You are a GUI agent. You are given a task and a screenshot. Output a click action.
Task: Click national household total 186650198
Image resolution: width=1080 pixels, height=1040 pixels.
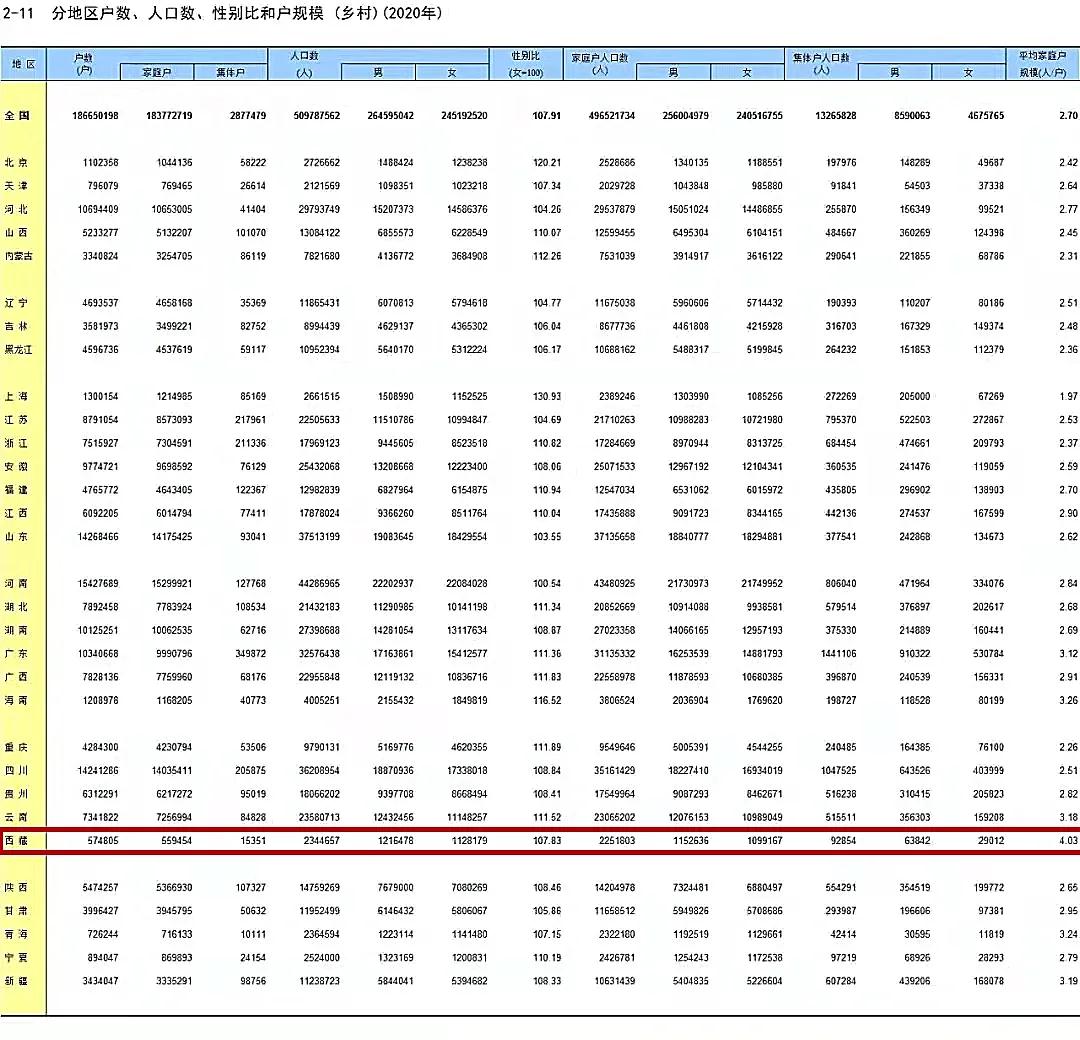95,116
